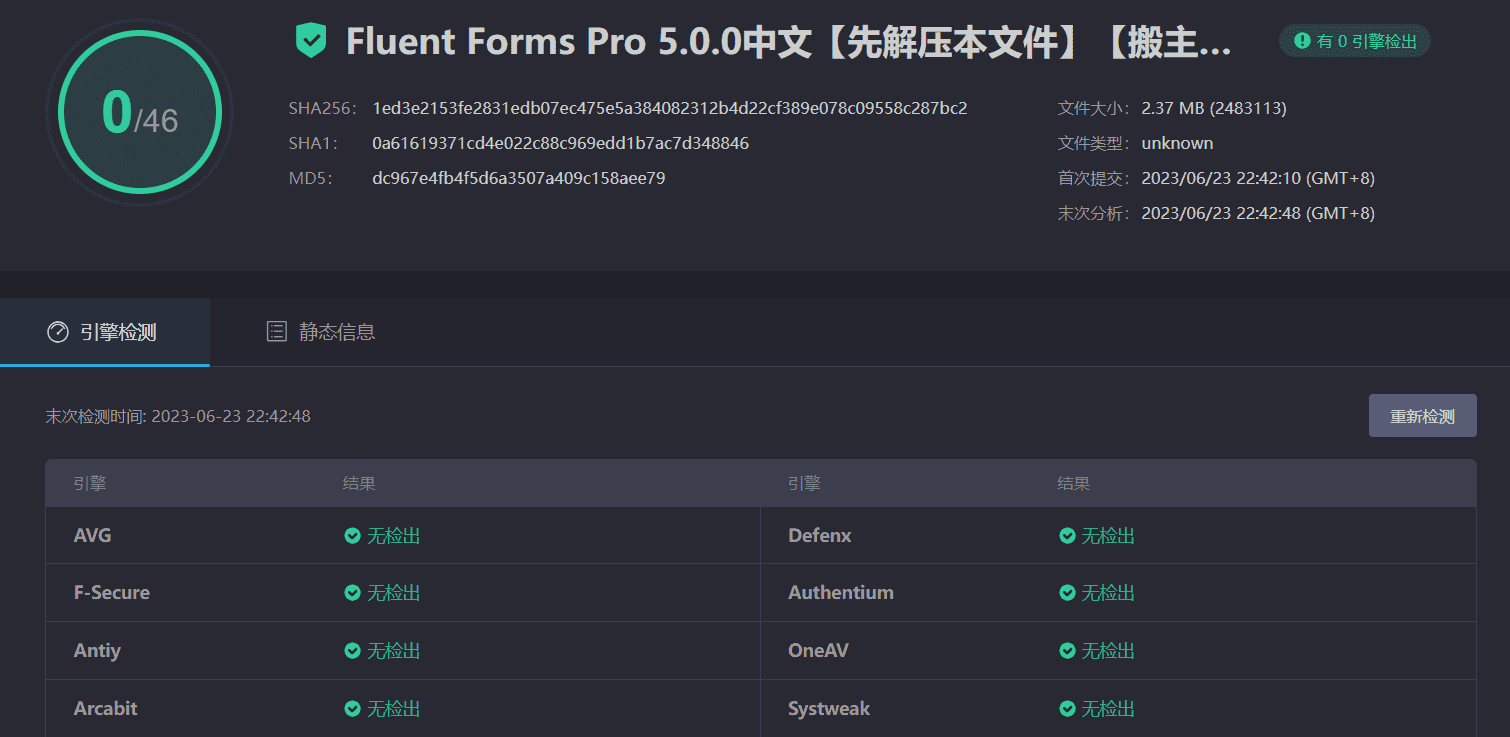Select the Defenx engine name
Screen dimensions: 1510x737
pos(820,536)
